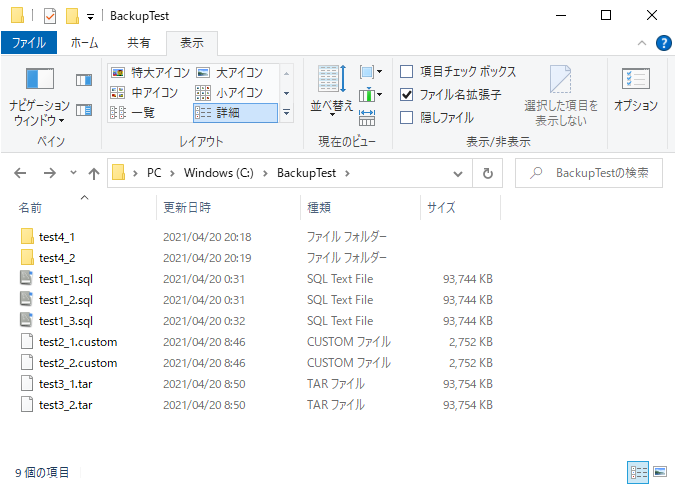Select 小アイコン layout

click(x=229, y=92)
